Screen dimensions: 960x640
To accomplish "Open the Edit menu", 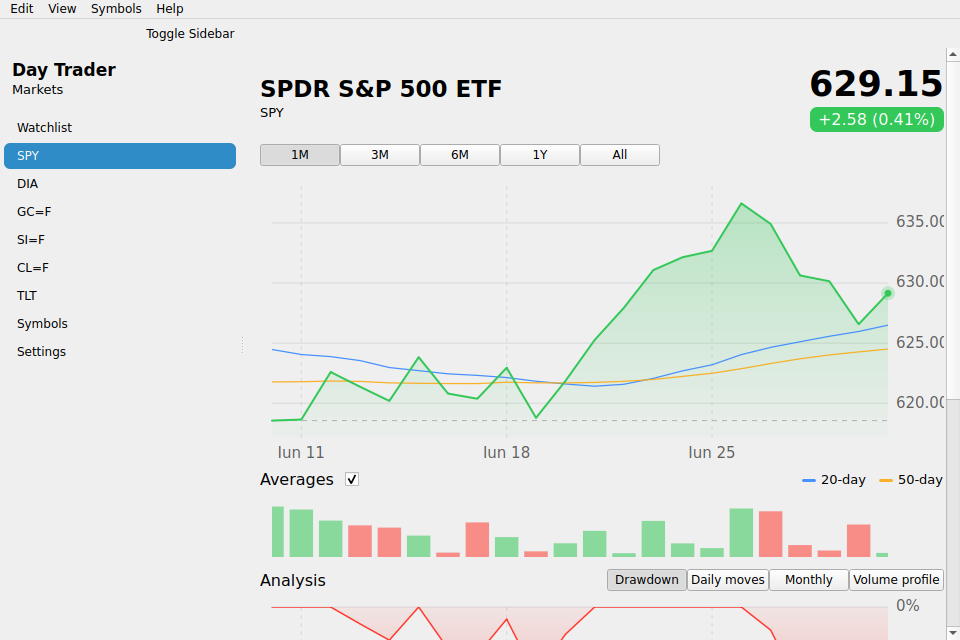I will click(21, 9).
